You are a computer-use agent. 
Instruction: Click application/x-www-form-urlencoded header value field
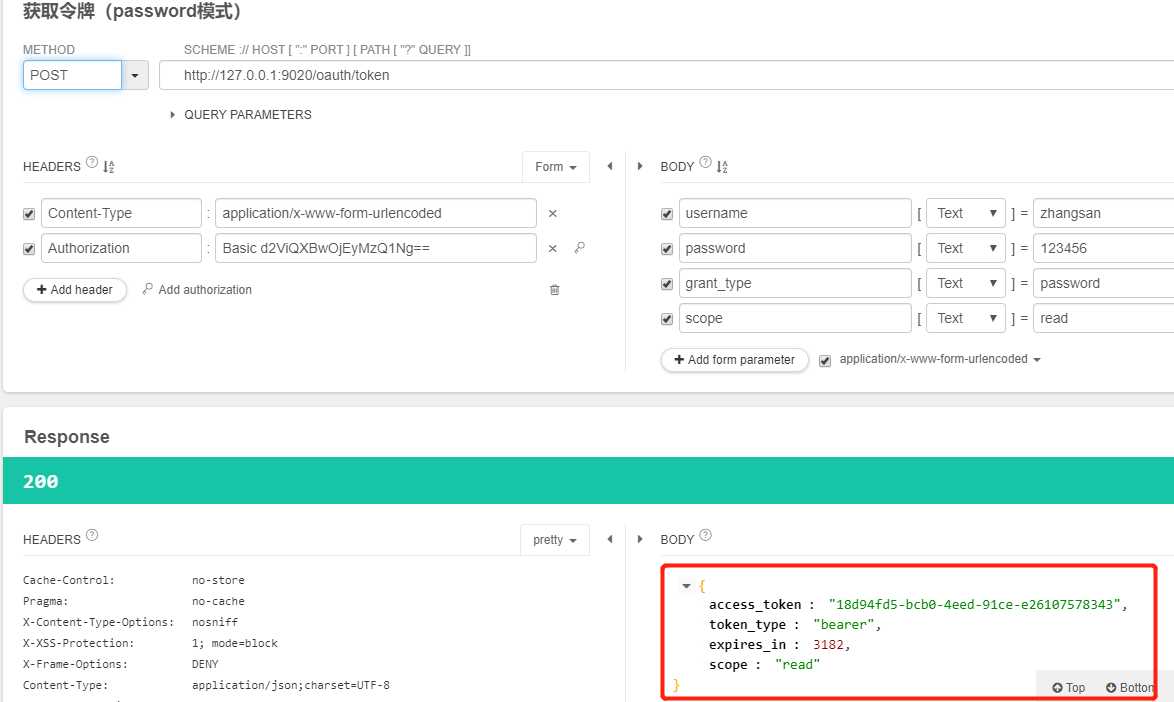[x=376, y=213]
